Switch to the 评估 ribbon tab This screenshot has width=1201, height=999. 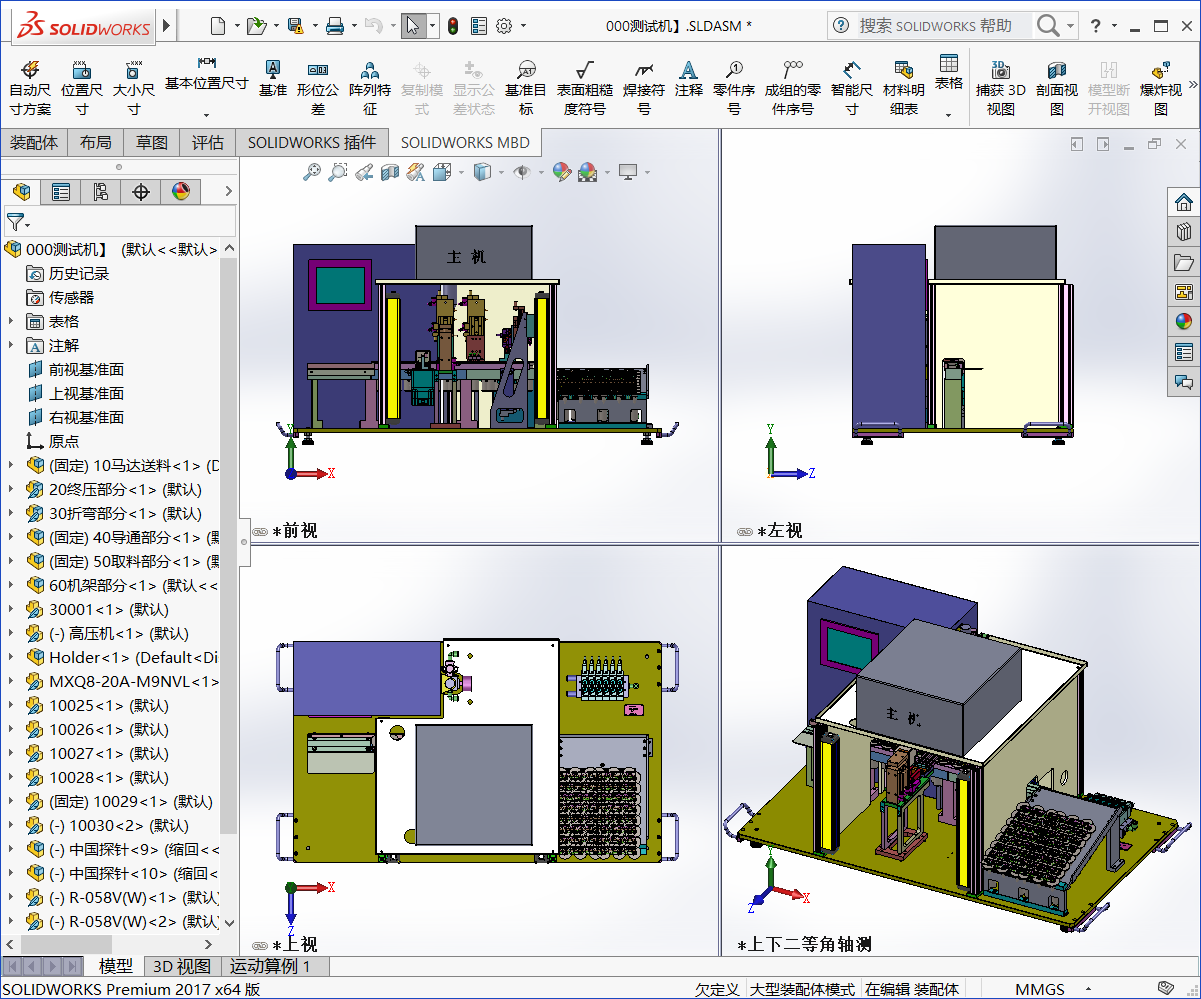(208, 142)
